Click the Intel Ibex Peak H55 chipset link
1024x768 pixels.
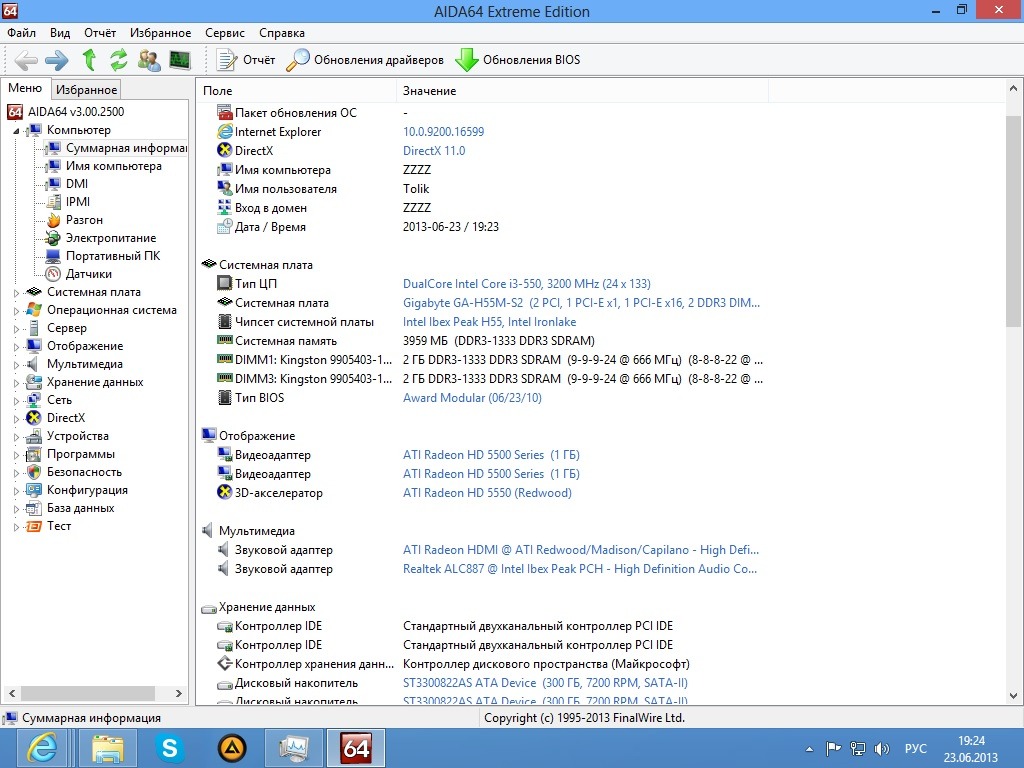point(489,322)
